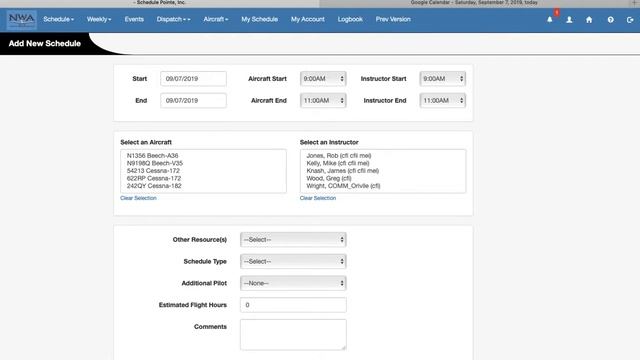
Task: Click the End date field
Action: (193, 100)
